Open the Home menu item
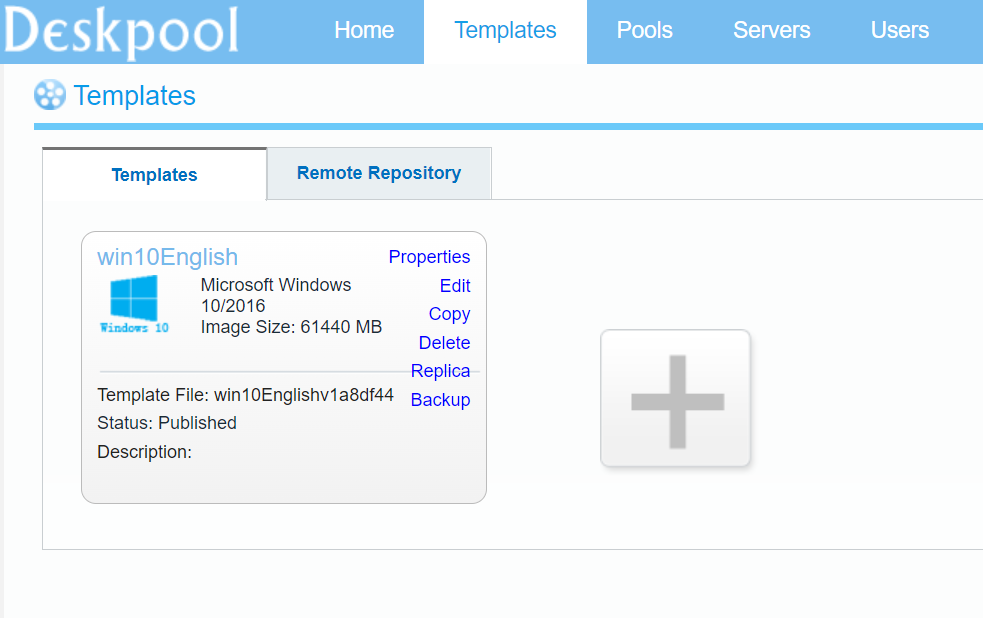This screenshot has height=618, width=983. pos(364,30)
